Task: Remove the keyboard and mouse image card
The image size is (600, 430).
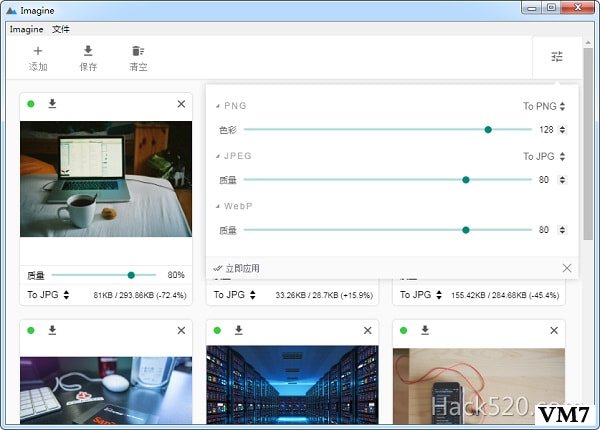Action: point(181,331)
